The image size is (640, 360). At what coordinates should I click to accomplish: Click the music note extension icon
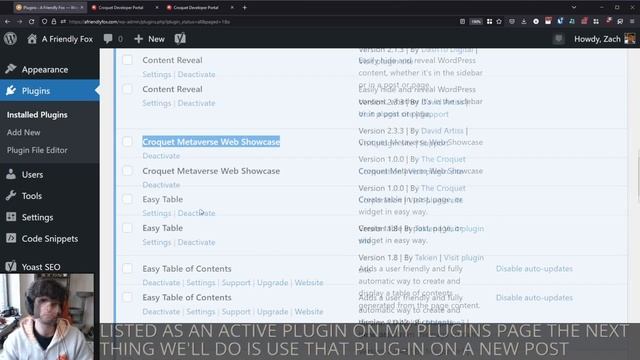pos(572,21)
